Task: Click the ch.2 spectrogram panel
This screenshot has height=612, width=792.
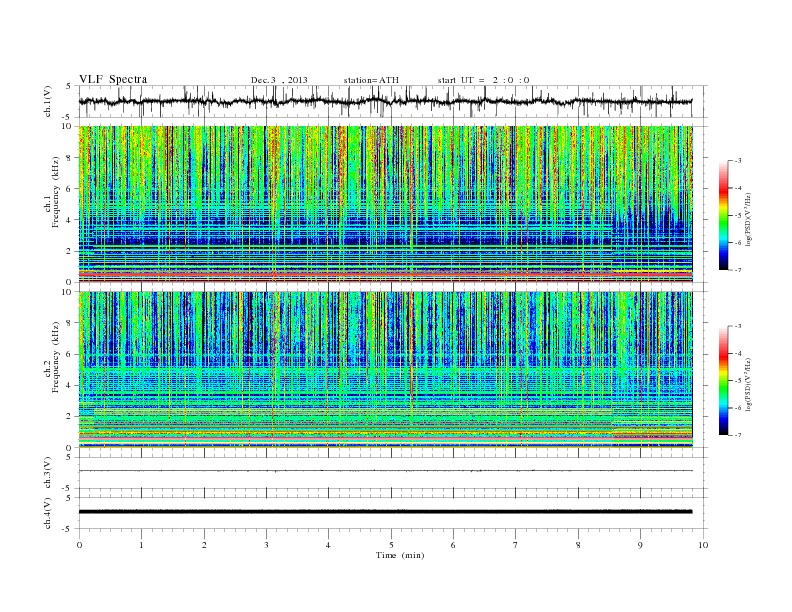Action: tap(386, 370)
